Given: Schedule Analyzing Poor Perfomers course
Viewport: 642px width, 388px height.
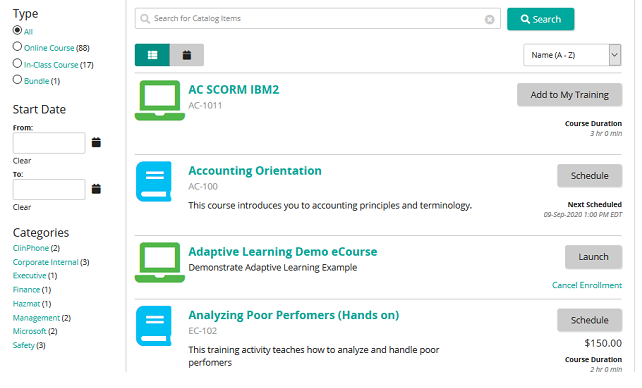Looking at the screenshot, I should (x=590, y=320).
